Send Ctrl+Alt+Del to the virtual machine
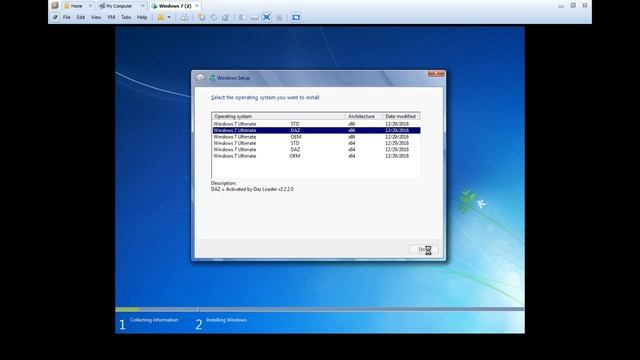This screenshot has height=360, width=640. [184, 17]
